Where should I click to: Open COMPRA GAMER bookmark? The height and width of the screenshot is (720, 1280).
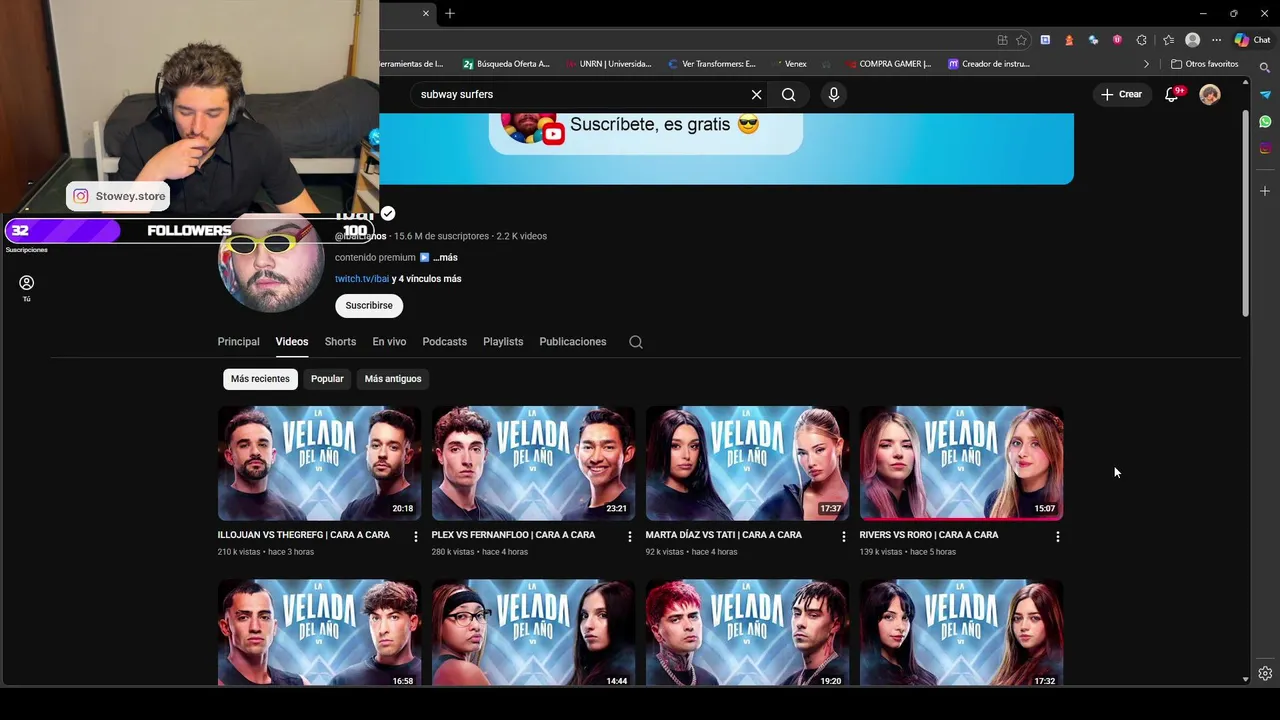point(888,64)
